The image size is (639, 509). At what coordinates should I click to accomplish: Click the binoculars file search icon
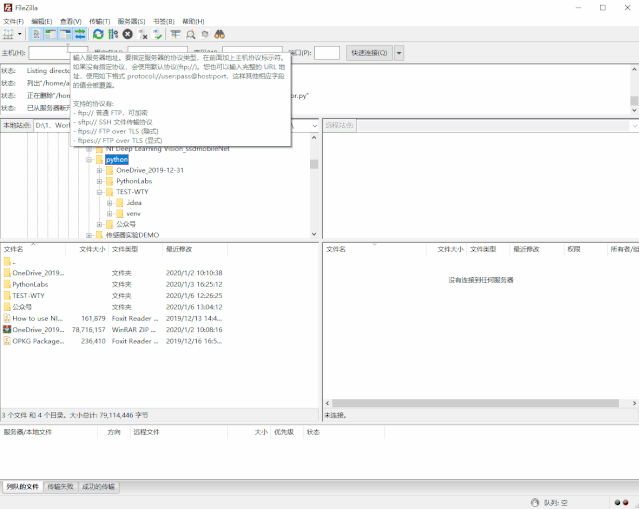(x=220, y=34)
